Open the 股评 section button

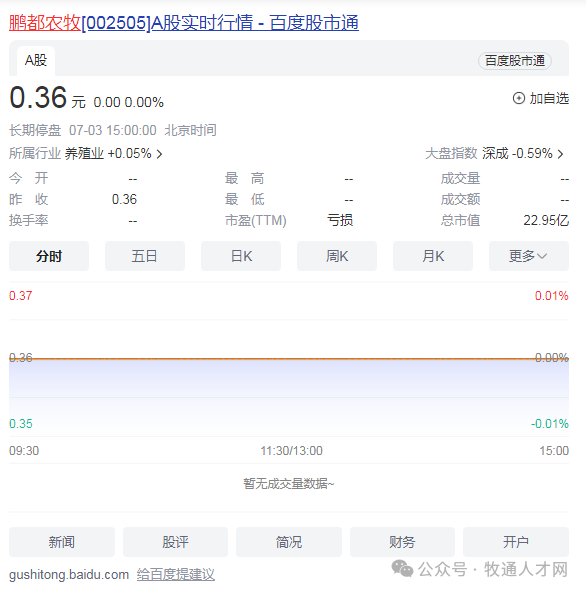coord(176,542)
